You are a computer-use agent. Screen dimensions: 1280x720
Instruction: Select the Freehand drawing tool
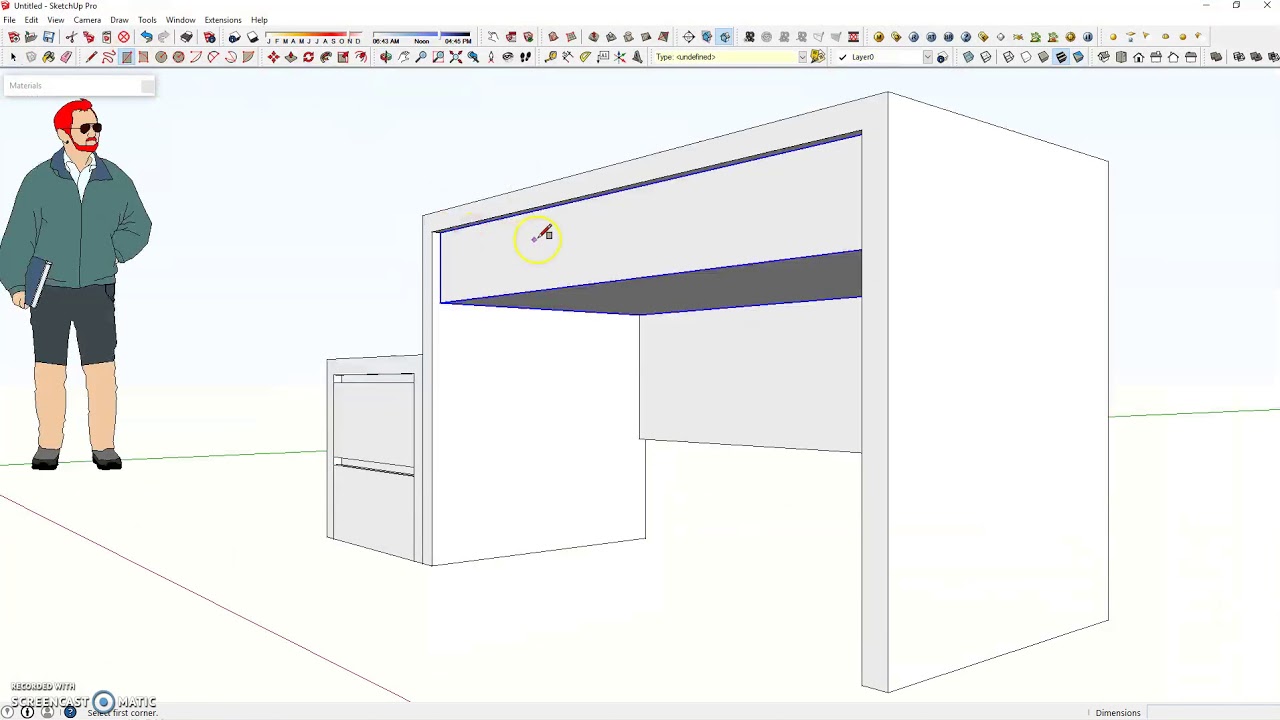point(108,57)
